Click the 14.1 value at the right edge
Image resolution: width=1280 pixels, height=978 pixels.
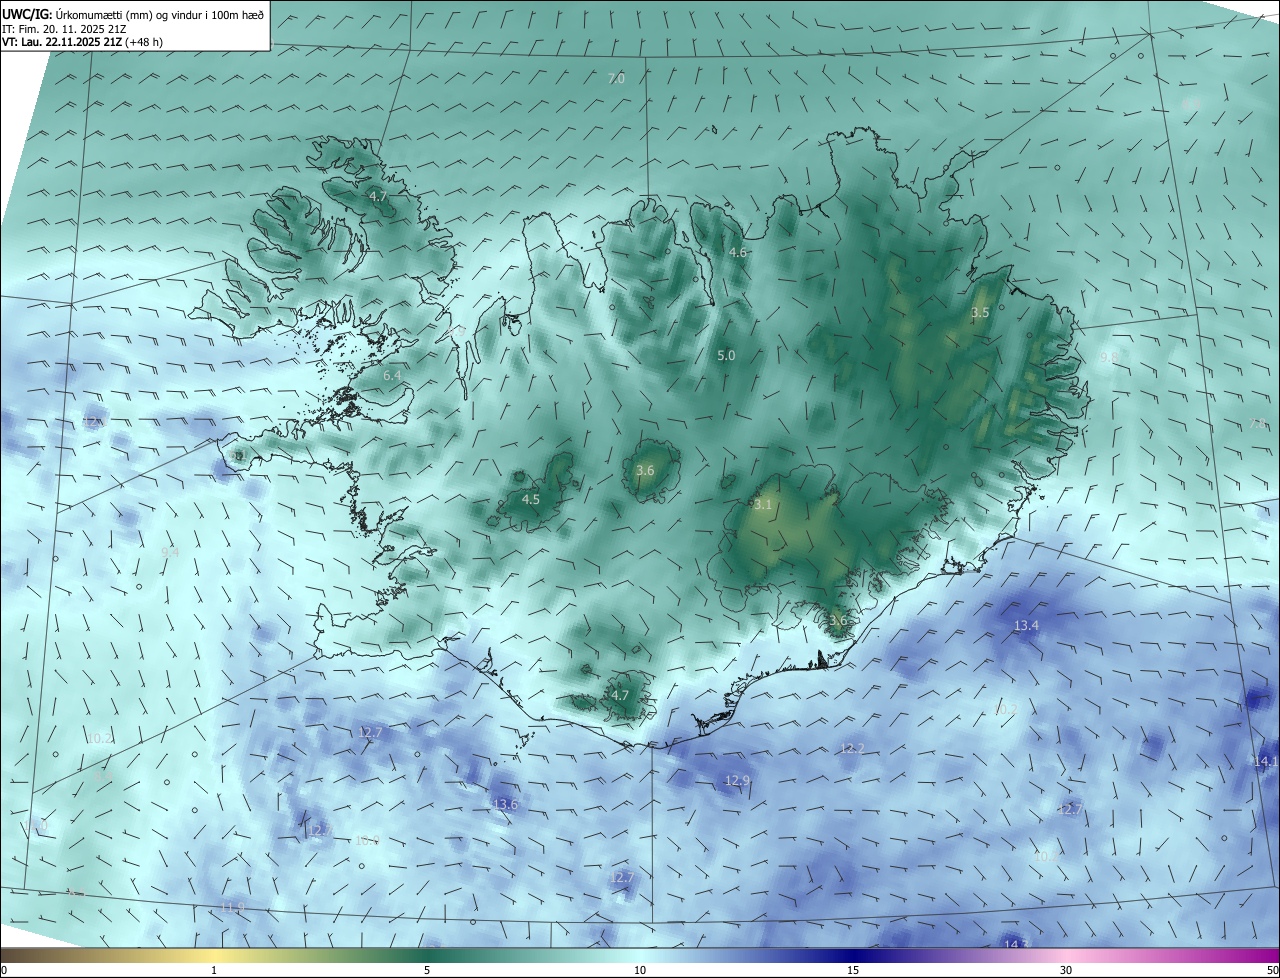[x=1266, y=762]
